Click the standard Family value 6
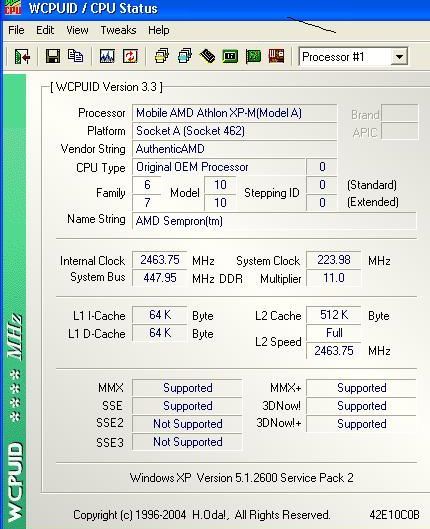The image size is (430, 529). 147,185
